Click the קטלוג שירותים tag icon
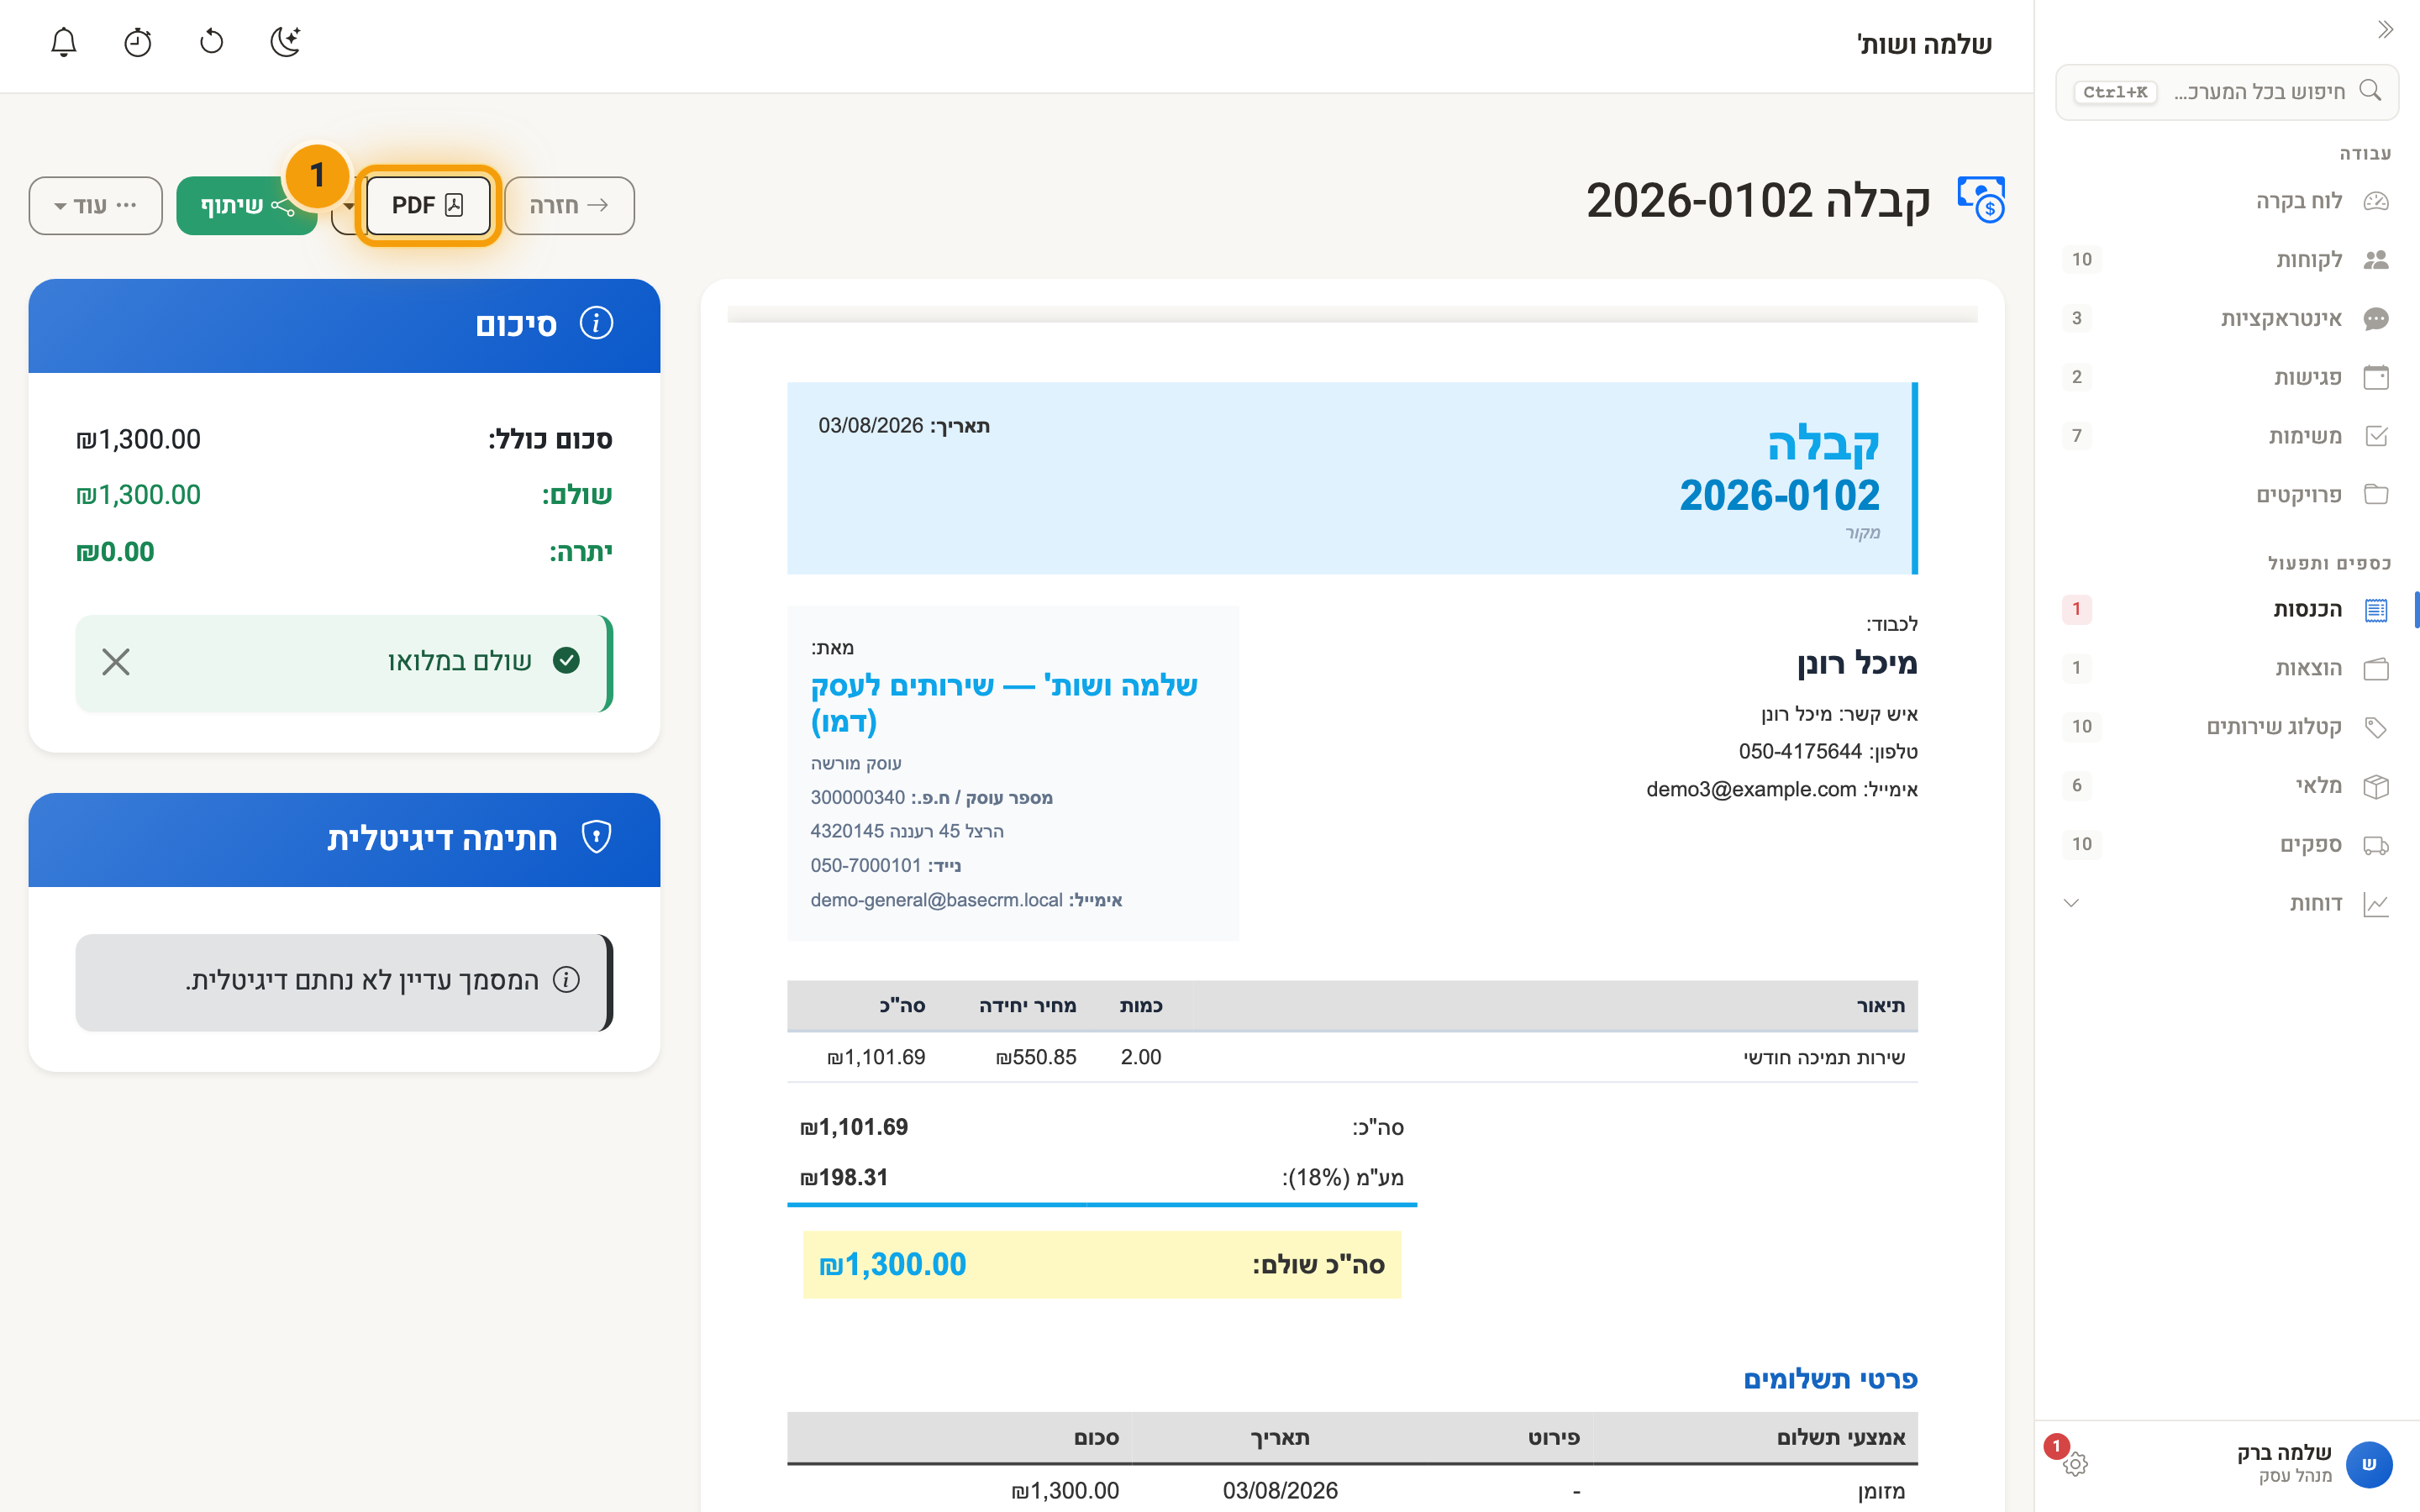 point(2376,727)
